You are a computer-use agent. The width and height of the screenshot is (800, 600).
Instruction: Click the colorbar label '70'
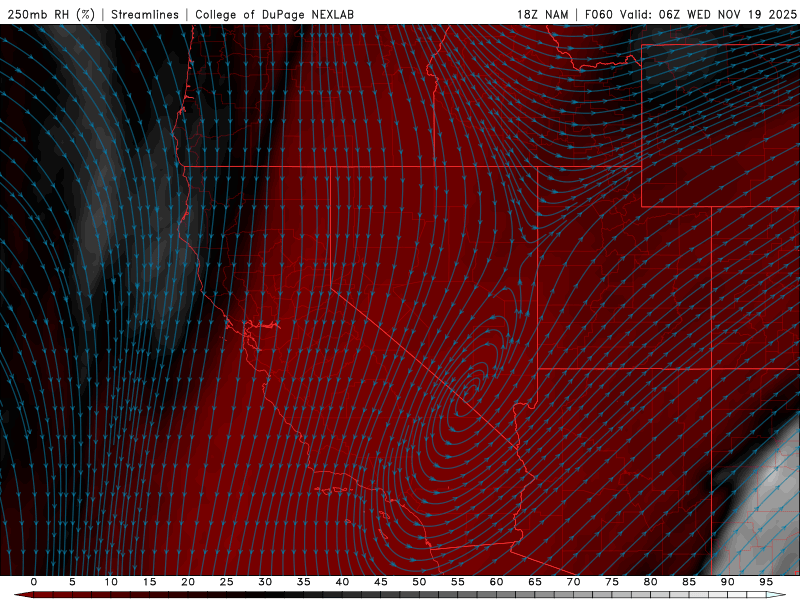(573, 582)
